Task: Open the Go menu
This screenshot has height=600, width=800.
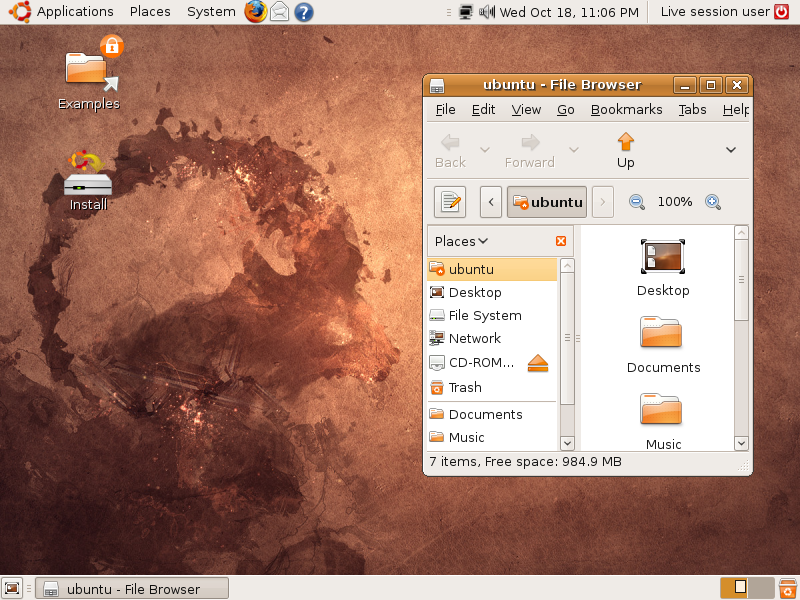Action: (x=566, y=110)
